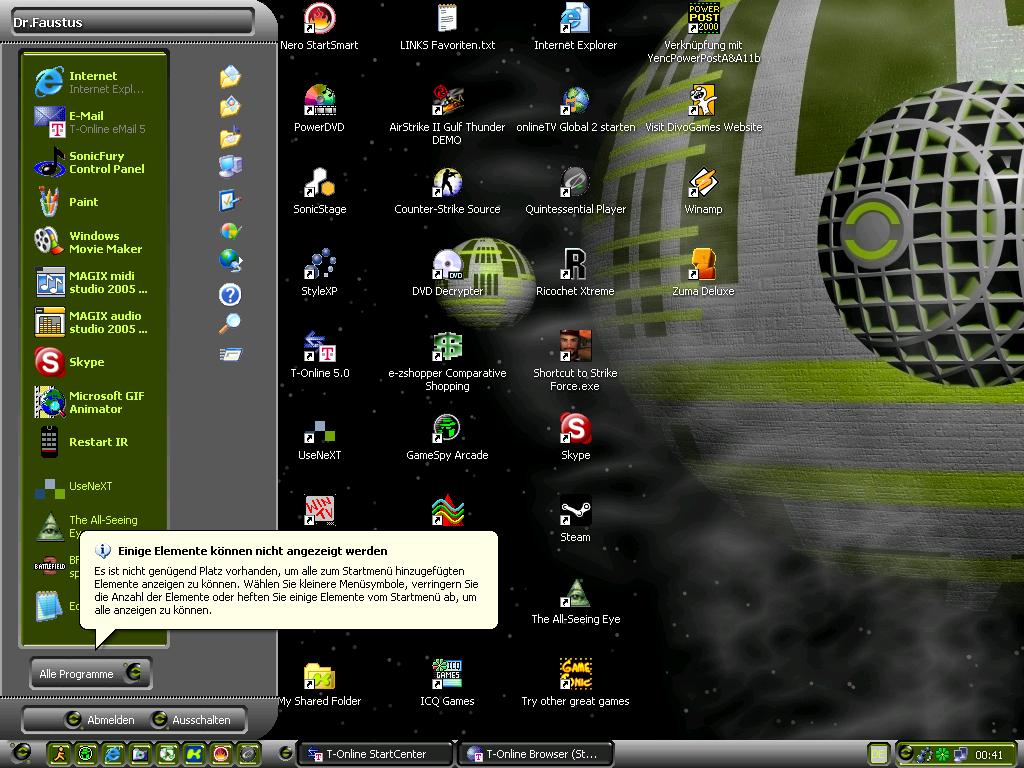
Task: Click the Abmelden button
Action: pyautogui.click(x=100, y=720)
